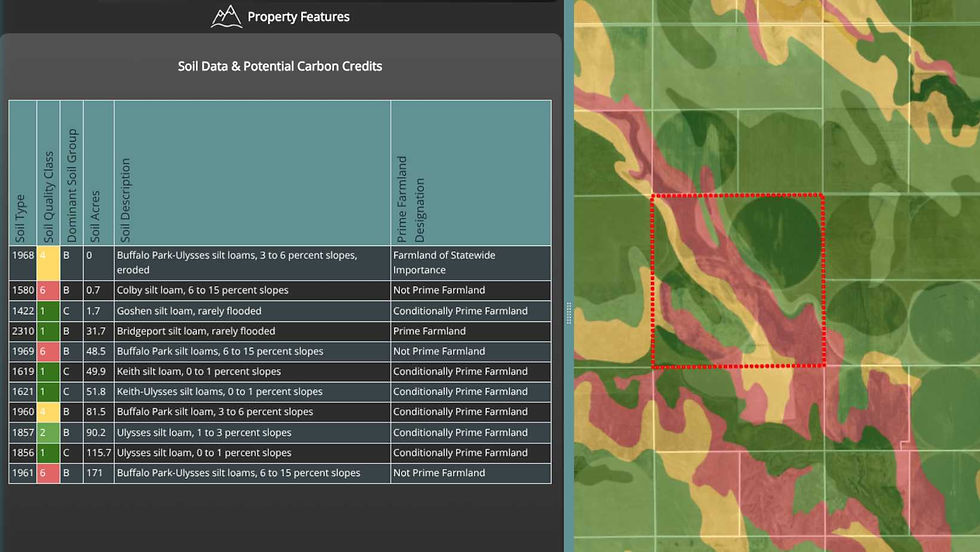Click Ulysses silt loam, 1 to 3 percent slopes
The height and width of the screenshot is (552, 980).
click(204, 432)
